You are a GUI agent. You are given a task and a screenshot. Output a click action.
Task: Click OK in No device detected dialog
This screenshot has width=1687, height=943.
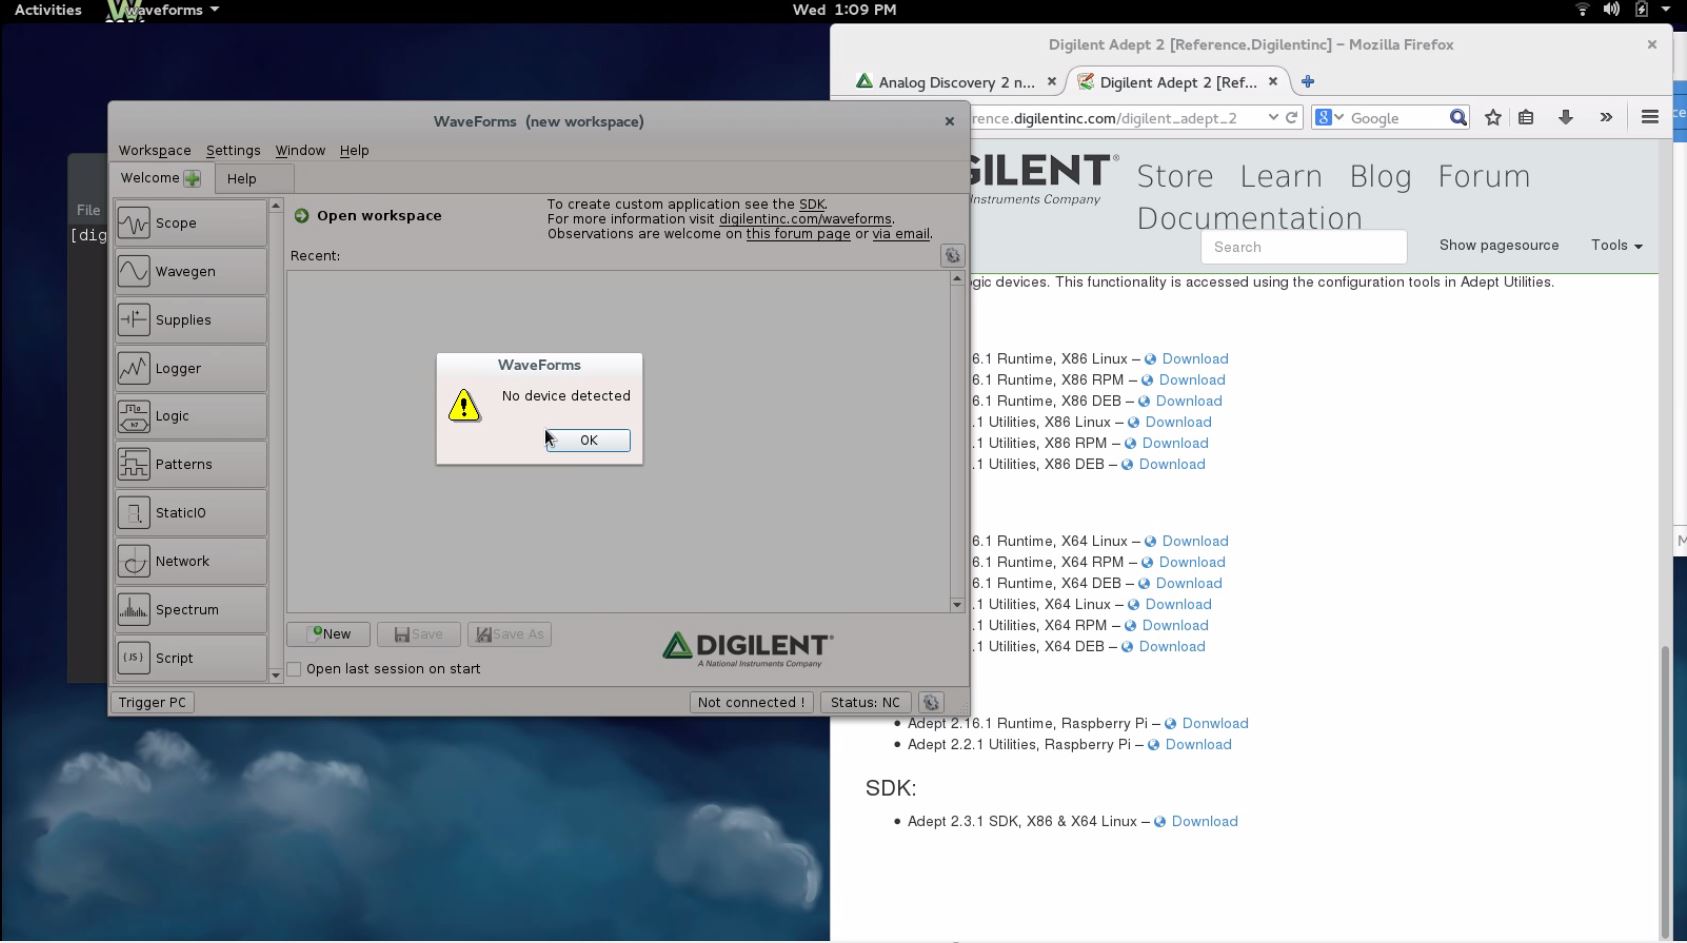click(588, 440)
